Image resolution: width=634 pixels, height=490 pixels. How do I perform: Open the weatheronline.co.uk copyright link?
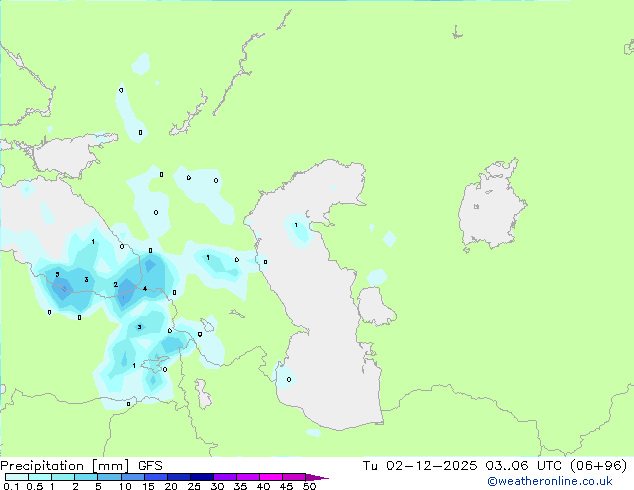pyautogui.click(x=550, y=481)
